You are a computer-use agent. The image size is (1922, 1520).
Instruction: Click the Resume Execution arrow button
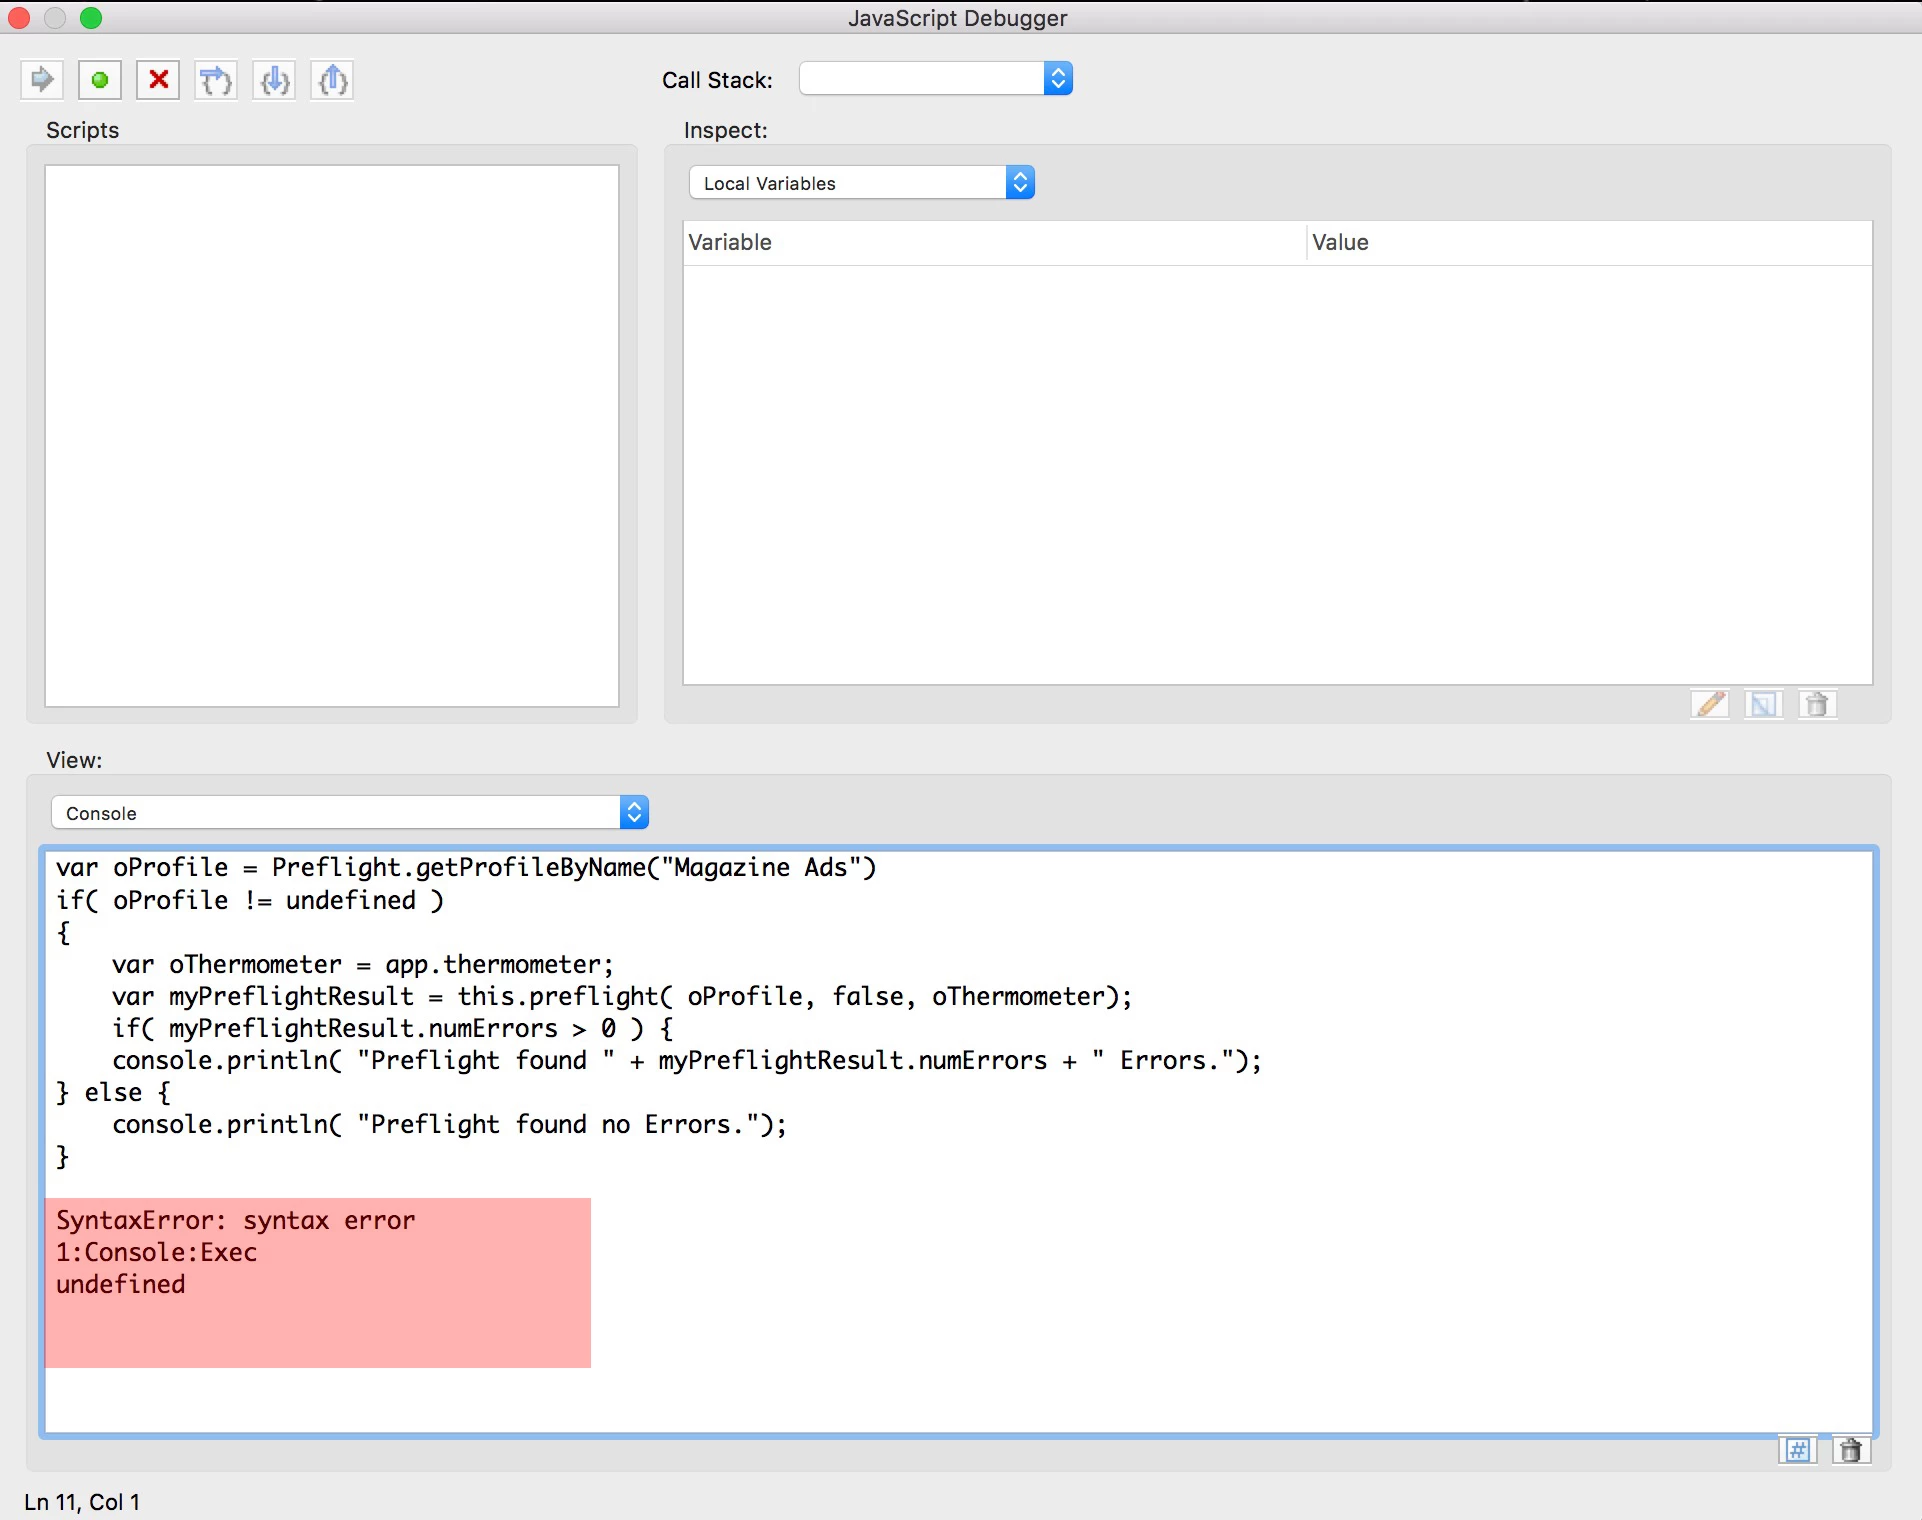(42, 80)
